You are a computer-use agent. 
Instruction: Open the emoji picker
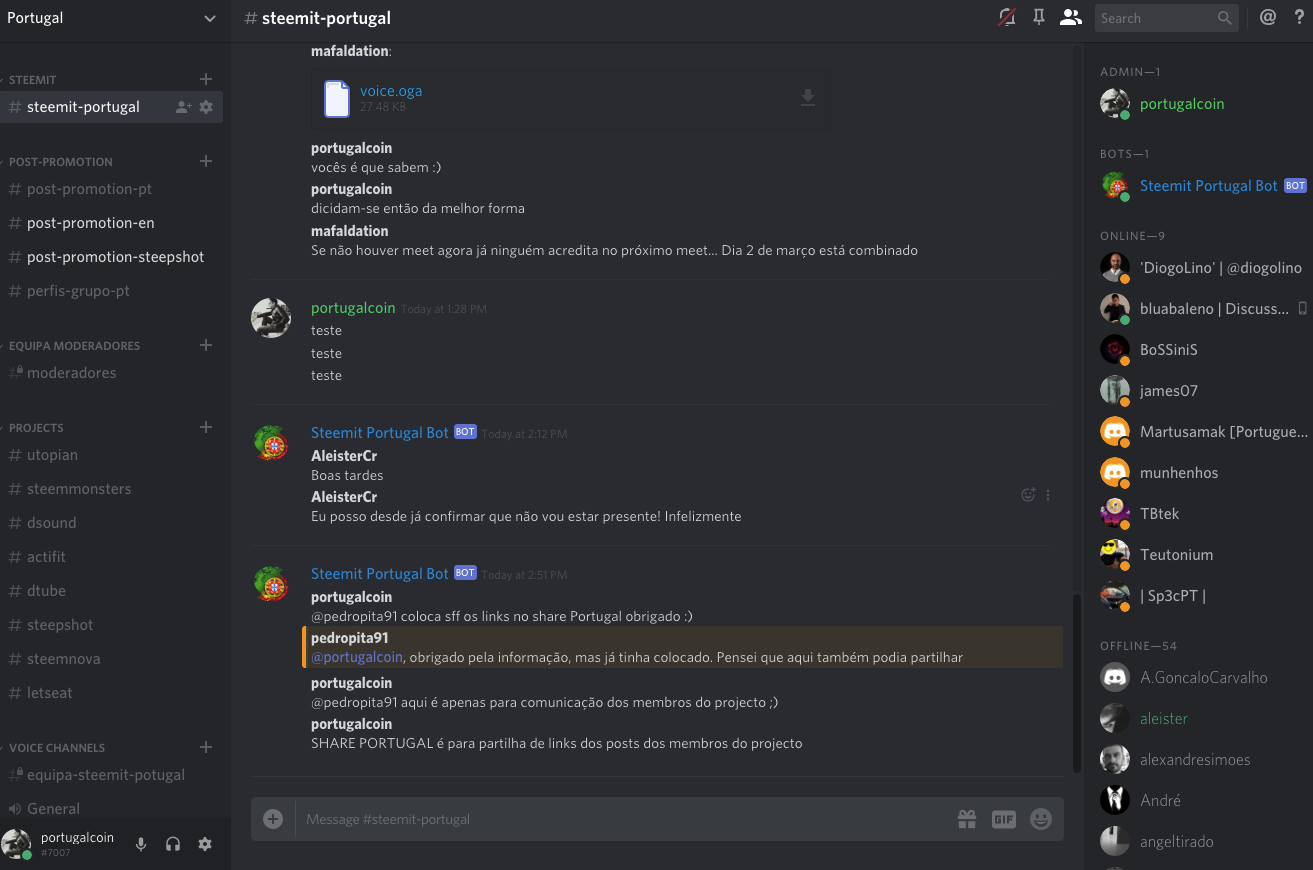click(x=1041, y=819)
